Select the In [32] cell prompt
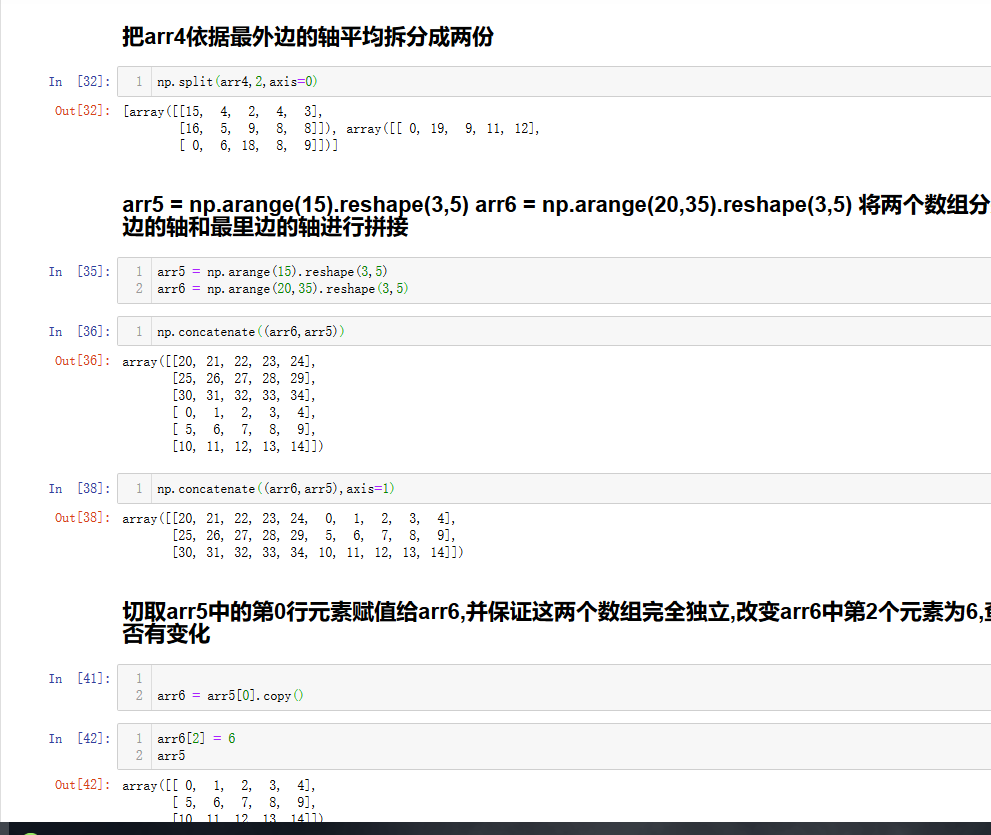The image size is (991, 835). tap(80, 82)
